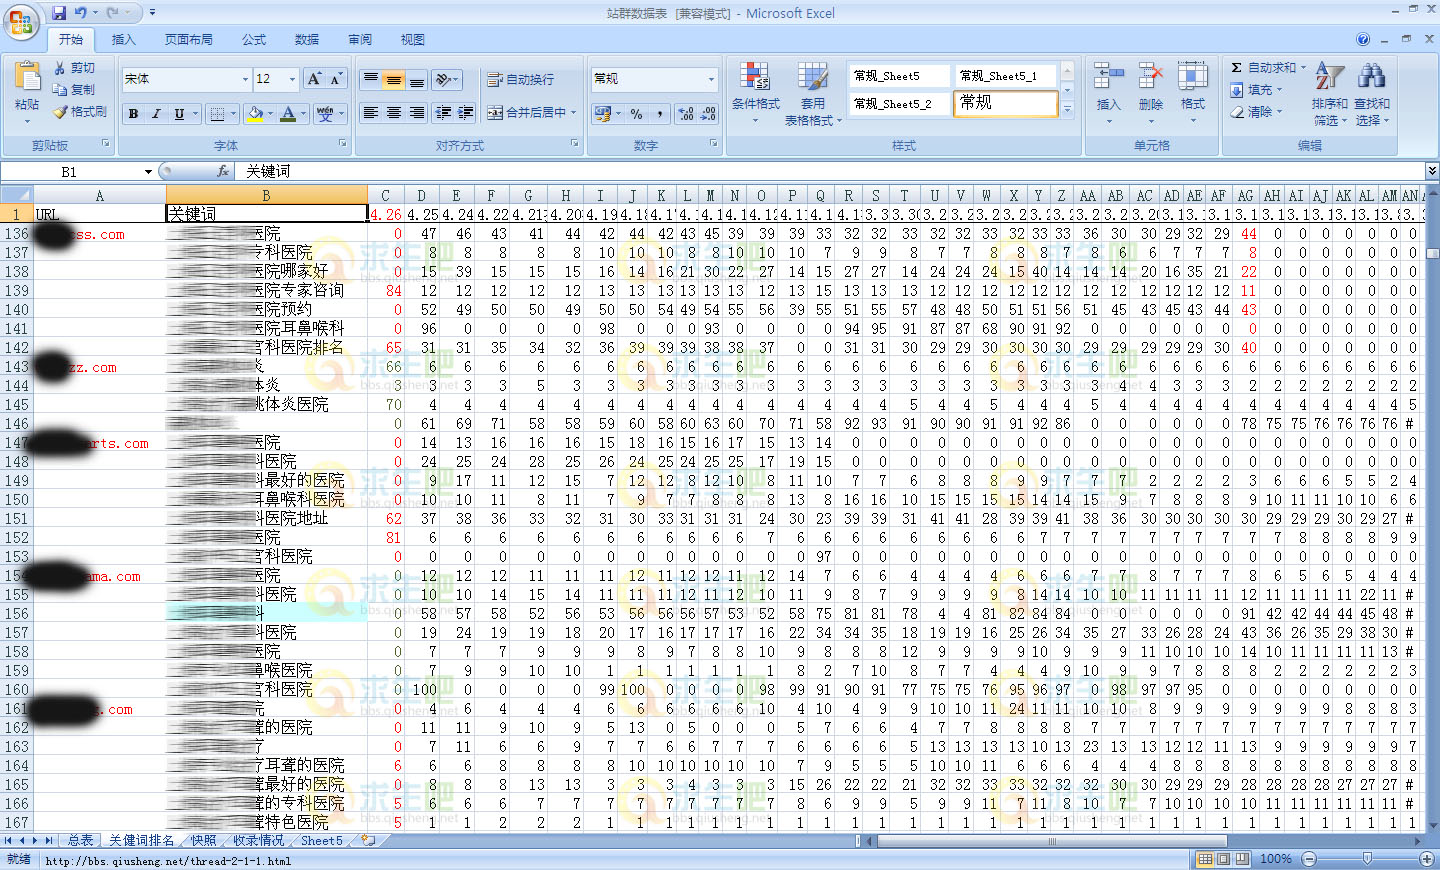The height and width of the screenshot is (870, 1440).
Task: Expand the font name dropdown showing 宋体
Action: pos(245,79)
